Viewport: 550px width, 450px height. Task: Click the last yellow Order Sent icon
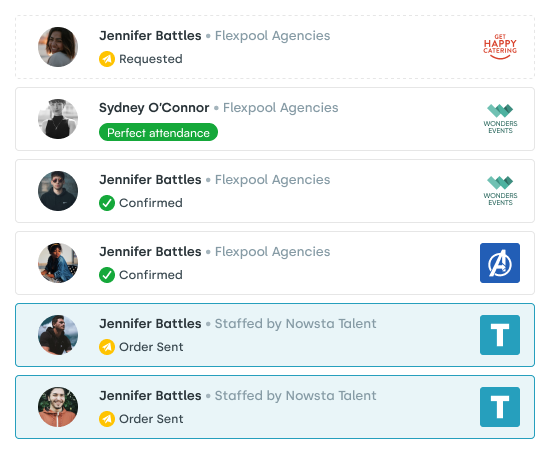[x=107, y=419]
